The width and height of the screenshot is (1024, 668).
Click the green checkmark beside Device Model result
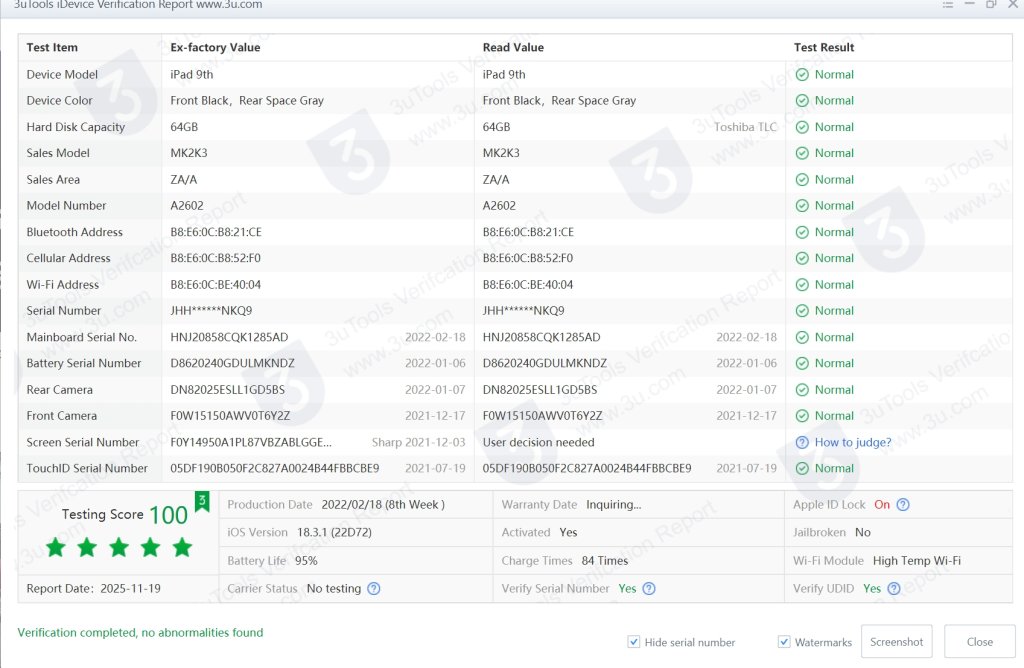pos(801,74)
